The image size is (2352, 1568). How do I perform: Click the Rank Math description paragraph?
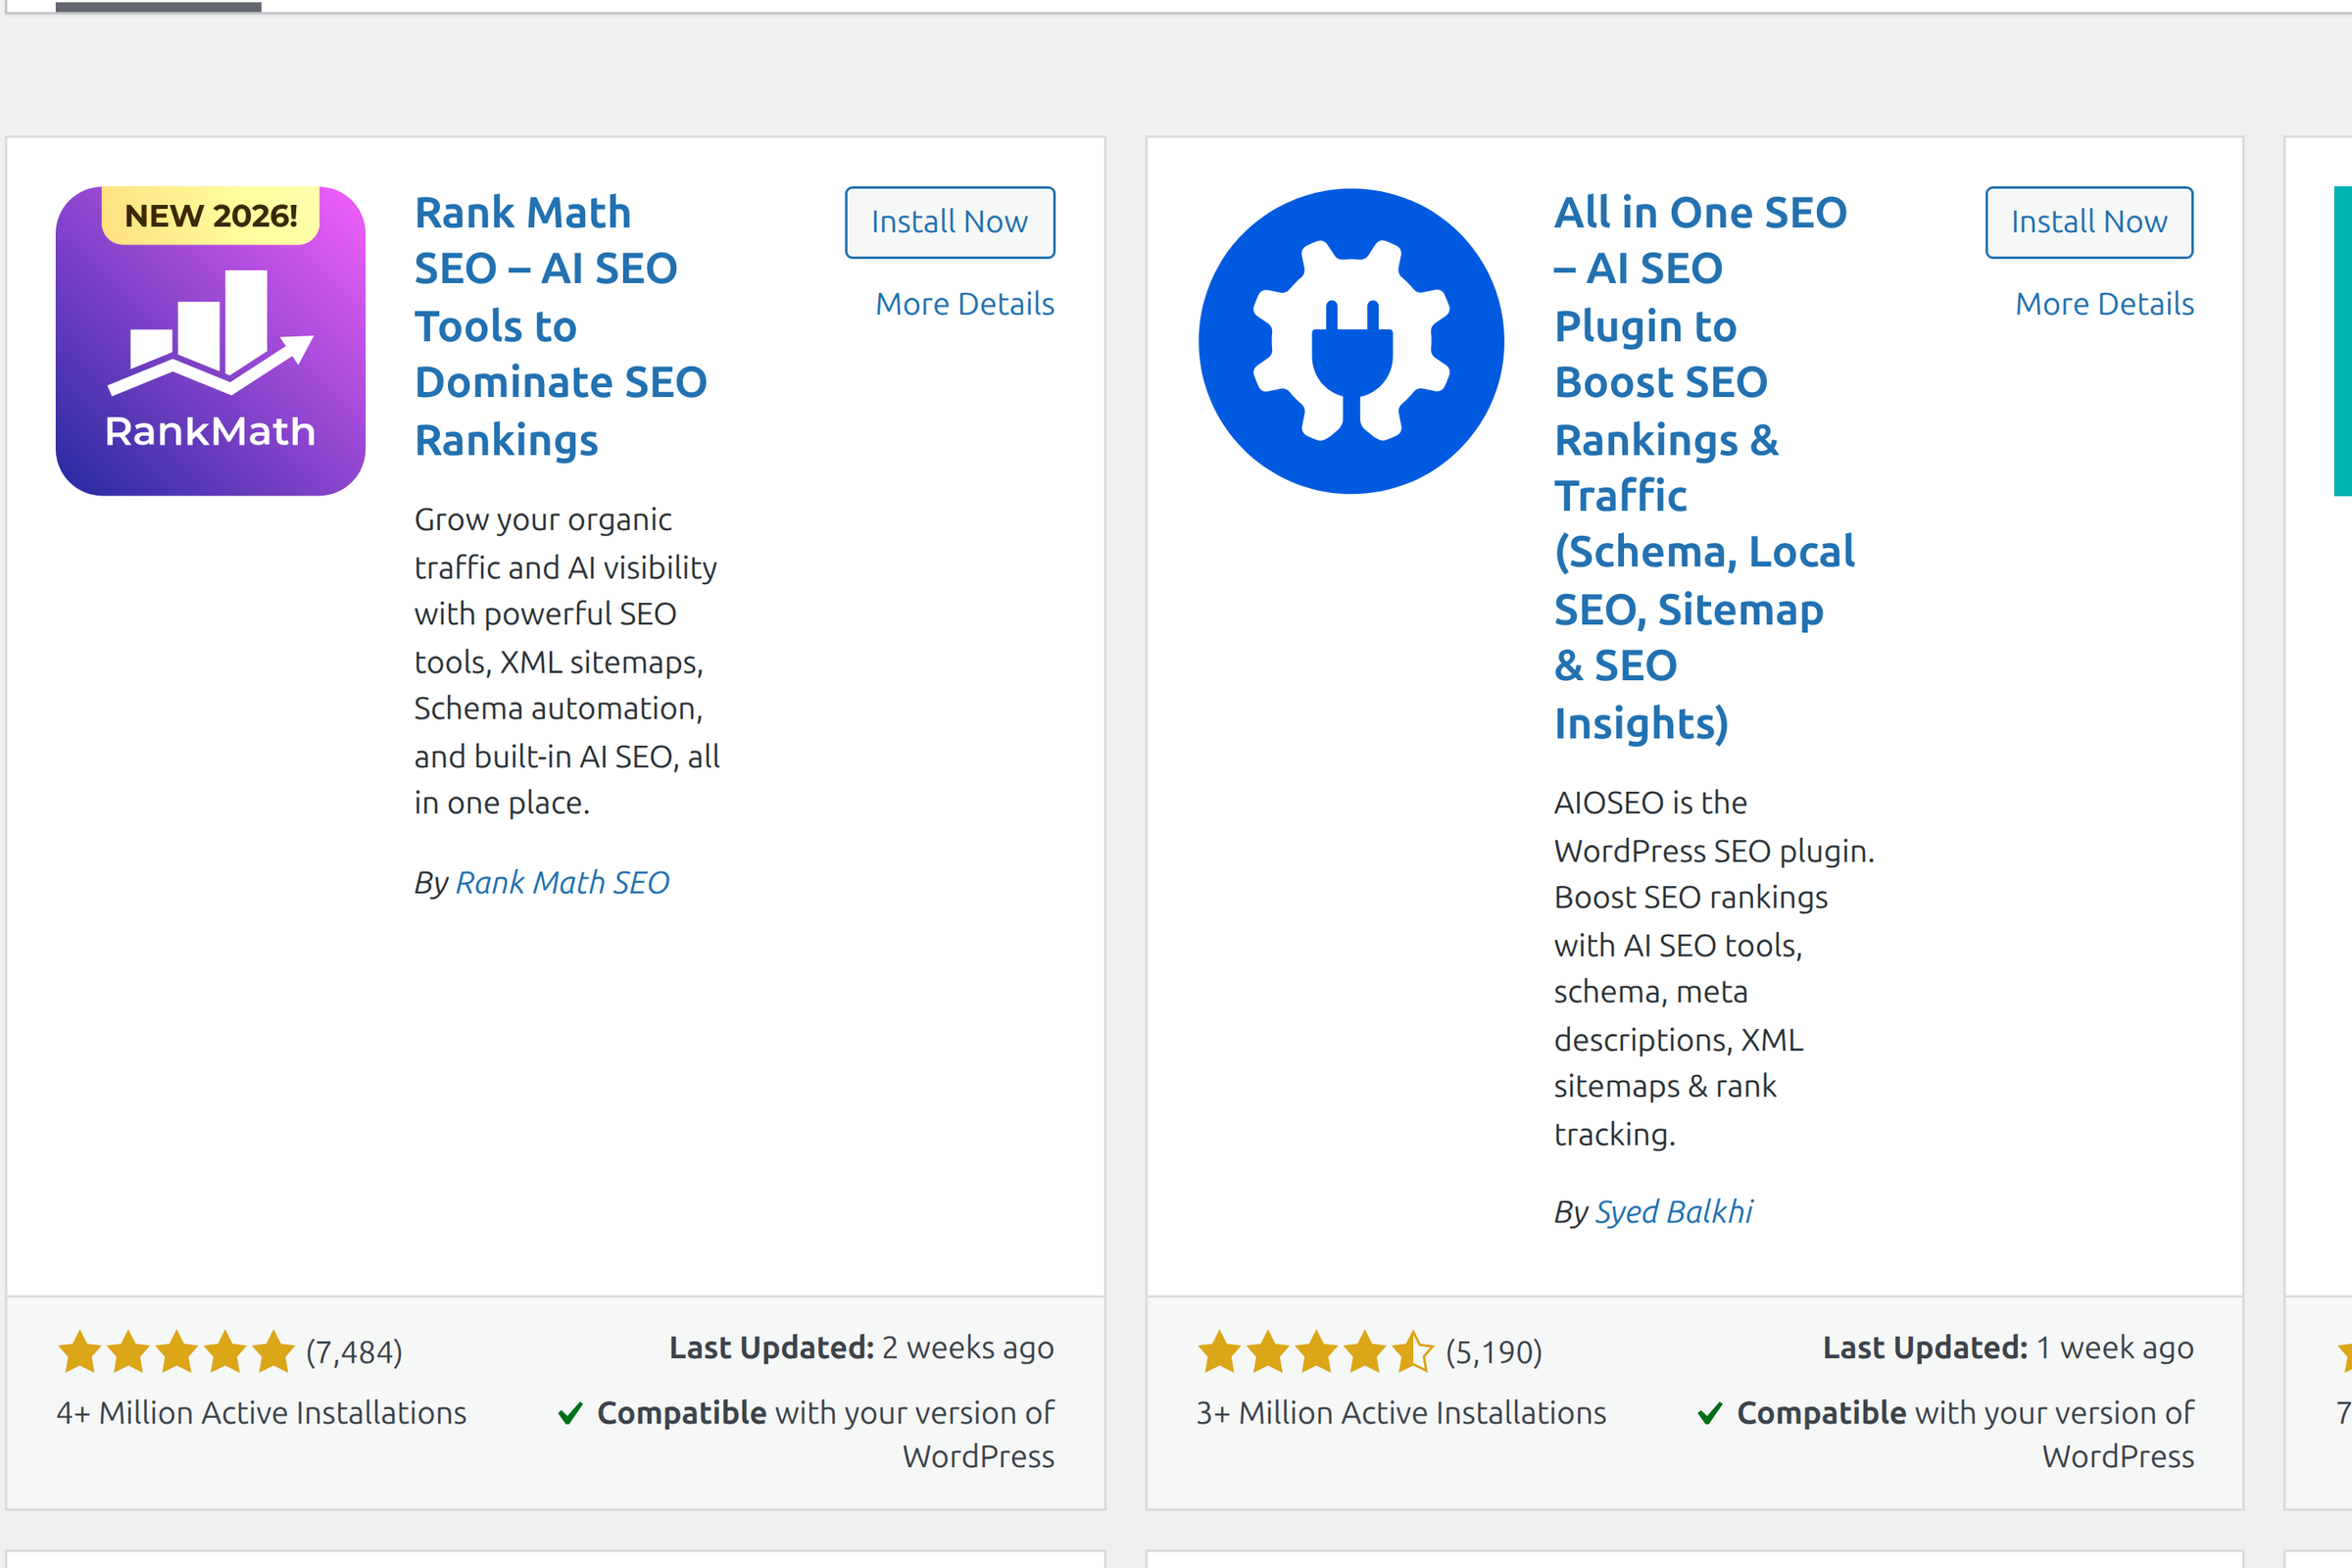(567, 661)
